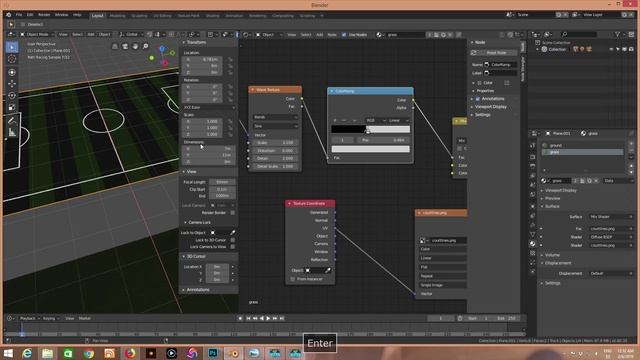640x360 pixels.
Task: Open the Windows Start menu
Action: click(8, 353)
